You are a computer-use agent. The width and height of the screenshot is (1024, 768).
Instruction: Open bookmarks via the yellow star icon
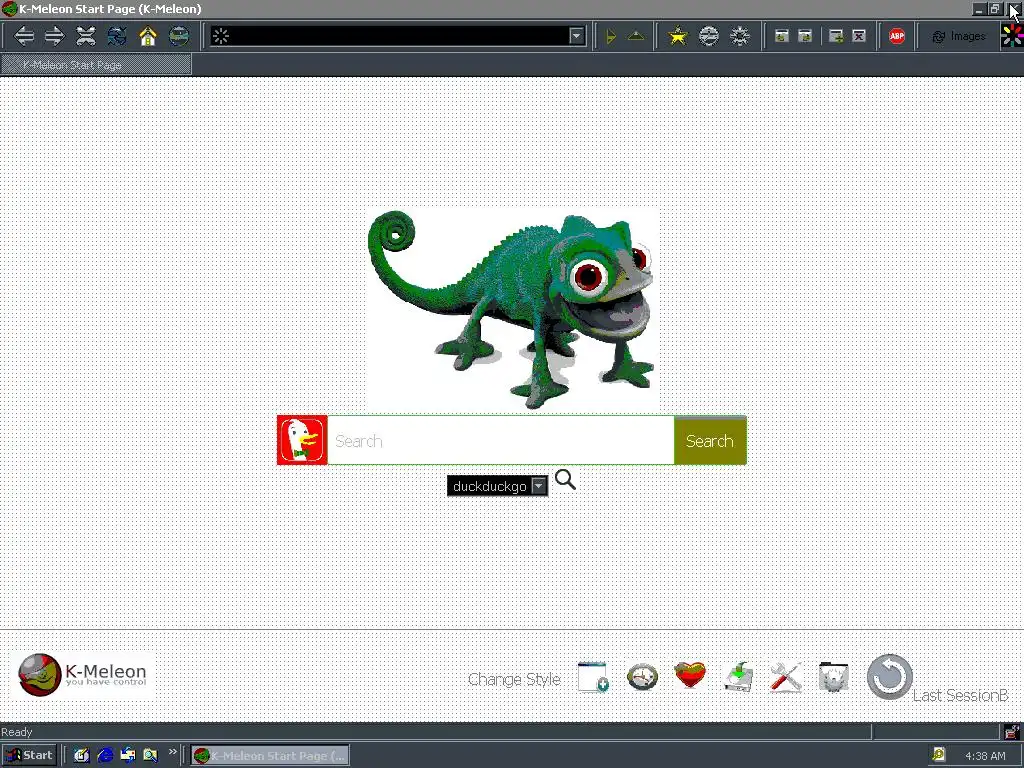point(678,36)
